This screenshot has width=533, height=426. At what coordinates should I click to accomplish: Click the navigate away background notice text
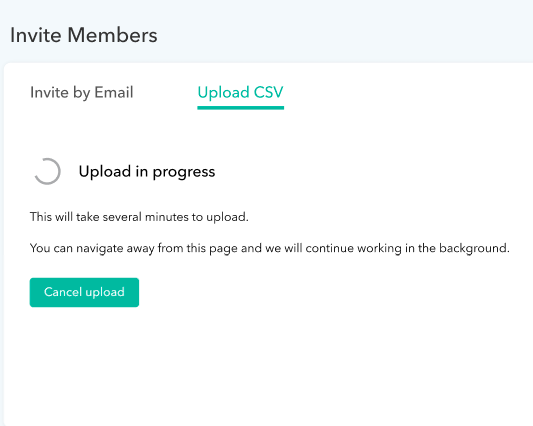click(270, 249)
